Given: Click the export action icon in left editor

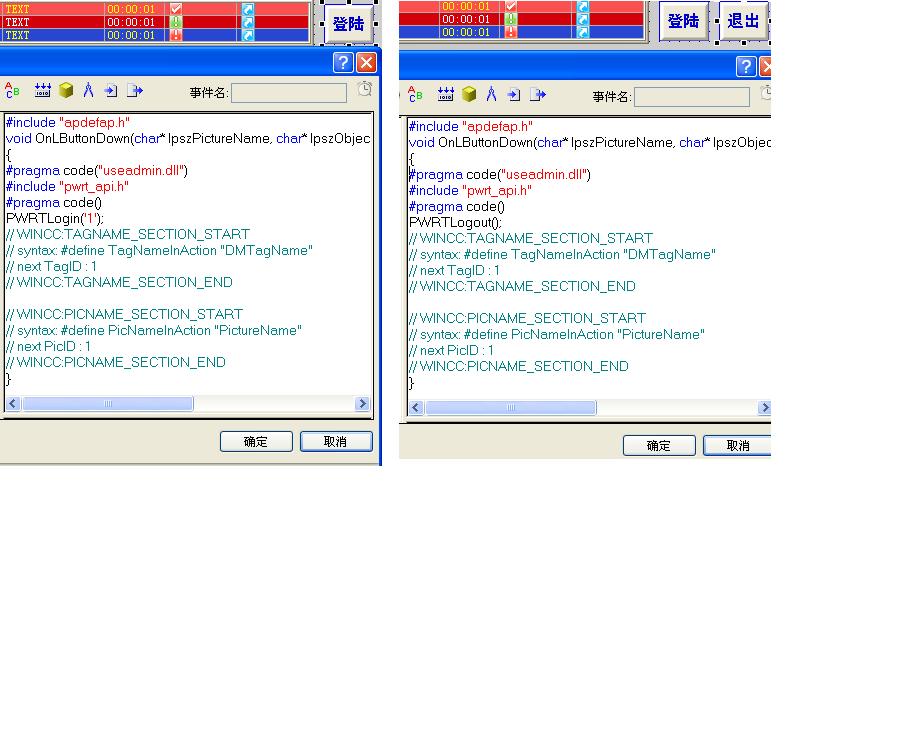Looking at the screenshot, I should (x=135, y=90).
